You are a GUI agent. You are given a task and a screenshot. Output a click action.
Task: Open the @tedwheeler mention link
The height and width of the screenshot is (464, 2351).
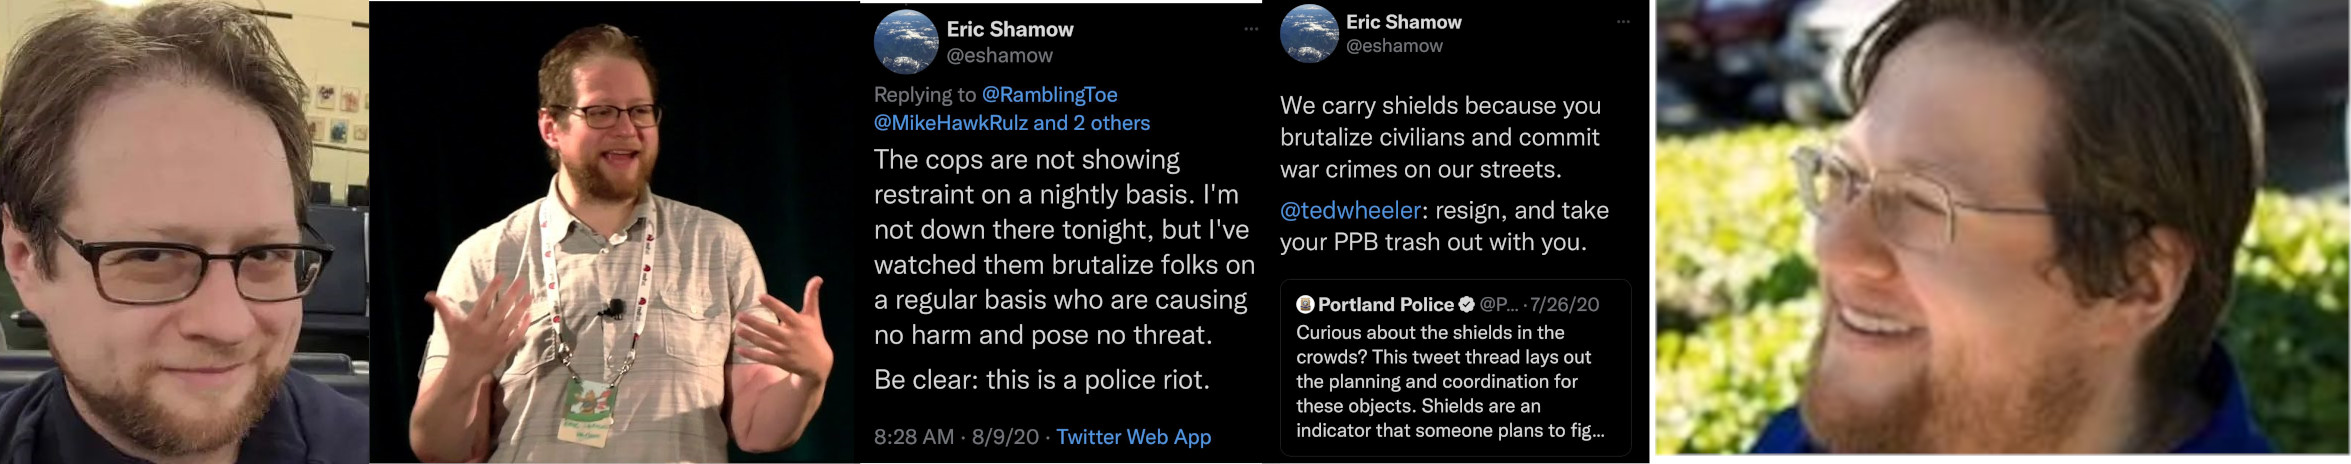[1350, 211]
